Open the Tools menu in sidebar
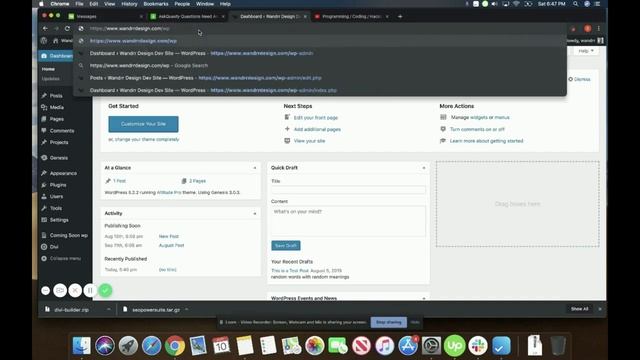Viewport: 640px width, 360px height. click(56, 208)
